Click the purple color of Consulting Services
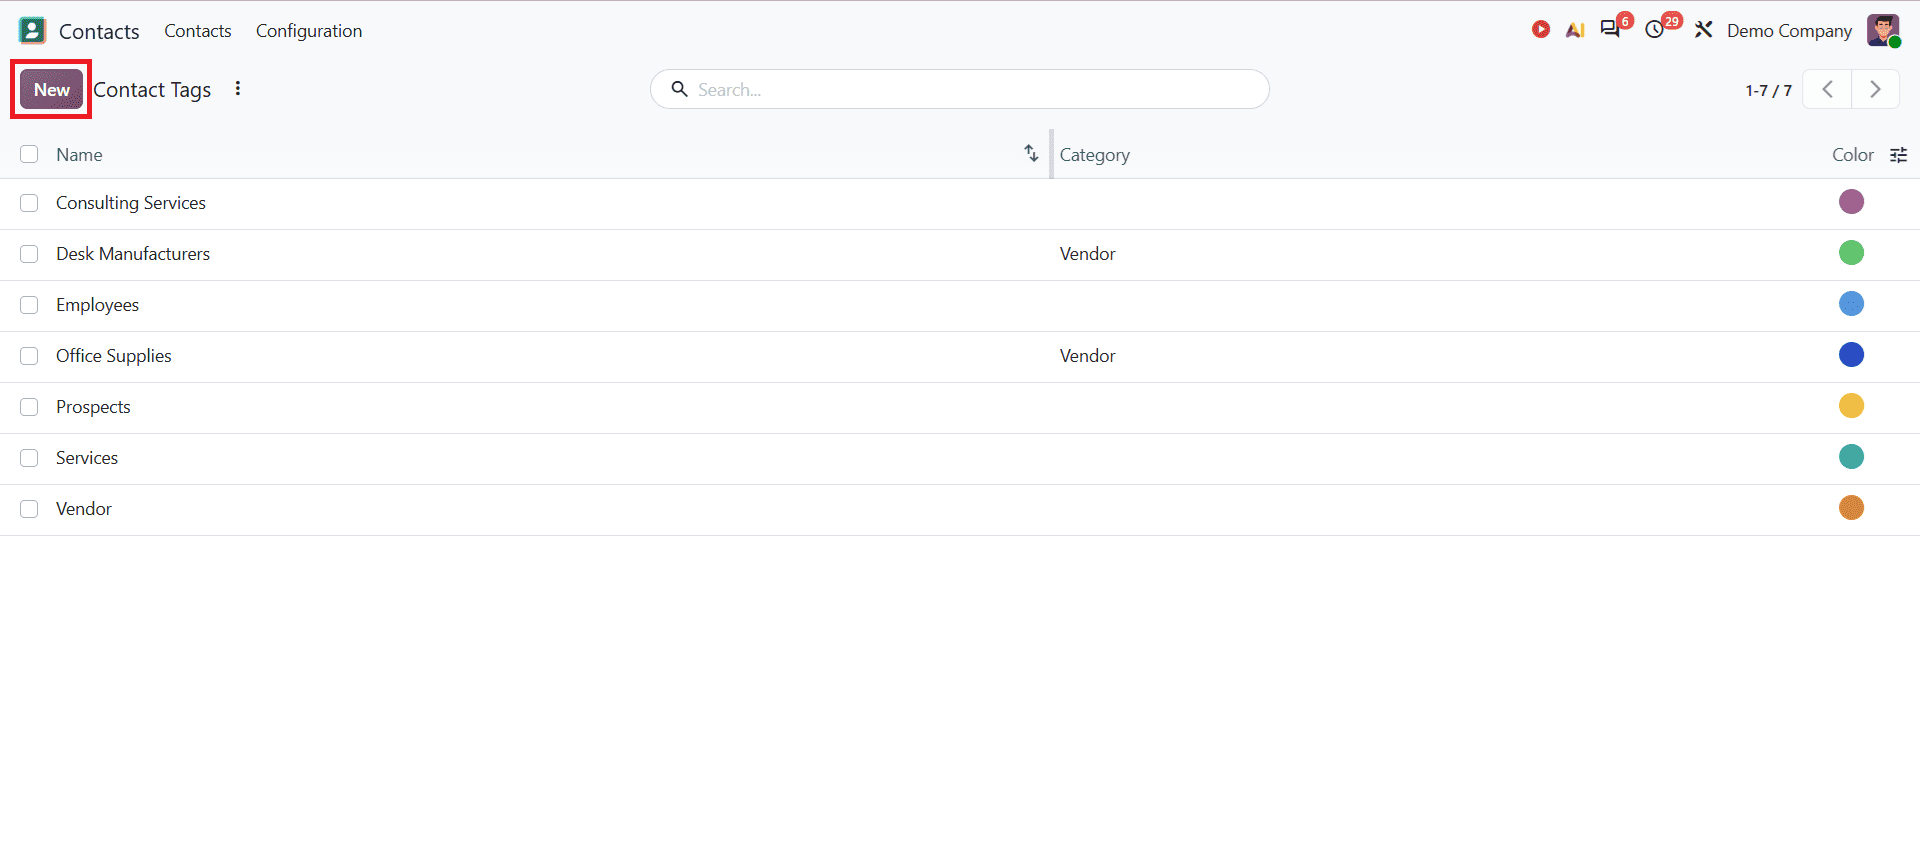1920x857 pixels. (1851, 202)
